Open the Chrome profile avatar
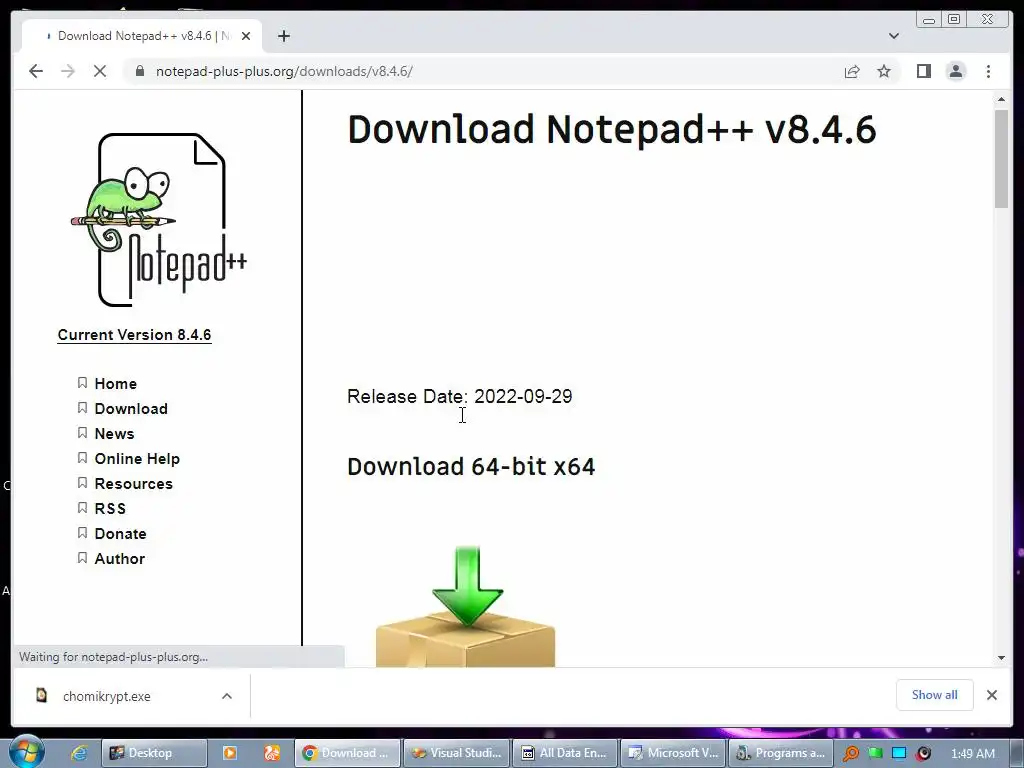 coord(955,71)
